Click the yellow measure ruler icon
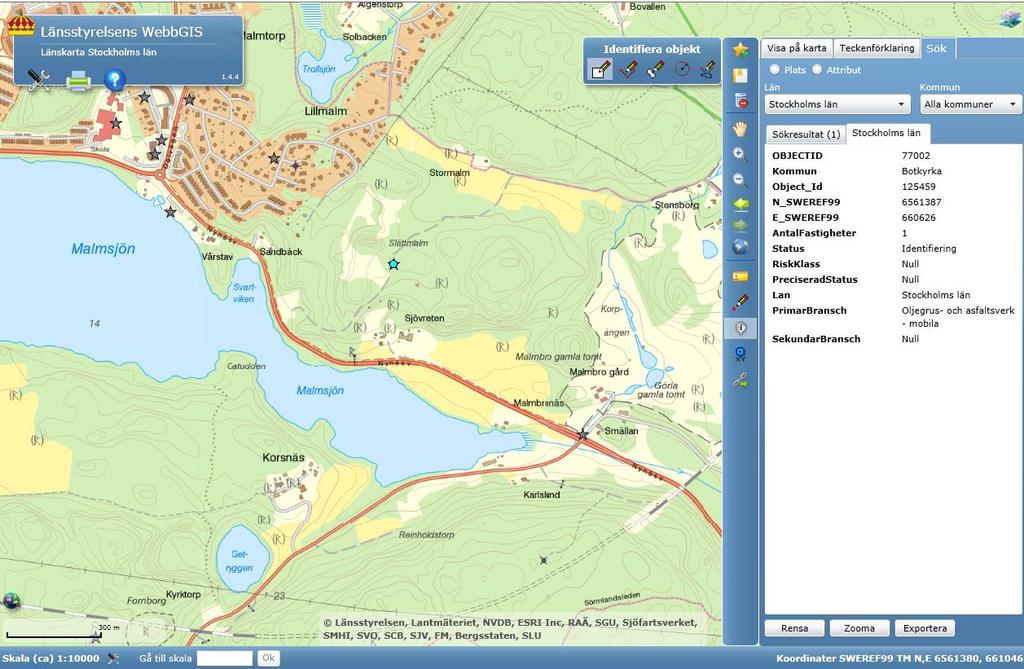Viewport: 1024px width, 669px height. pyautogui.click(x=740, y=276)
